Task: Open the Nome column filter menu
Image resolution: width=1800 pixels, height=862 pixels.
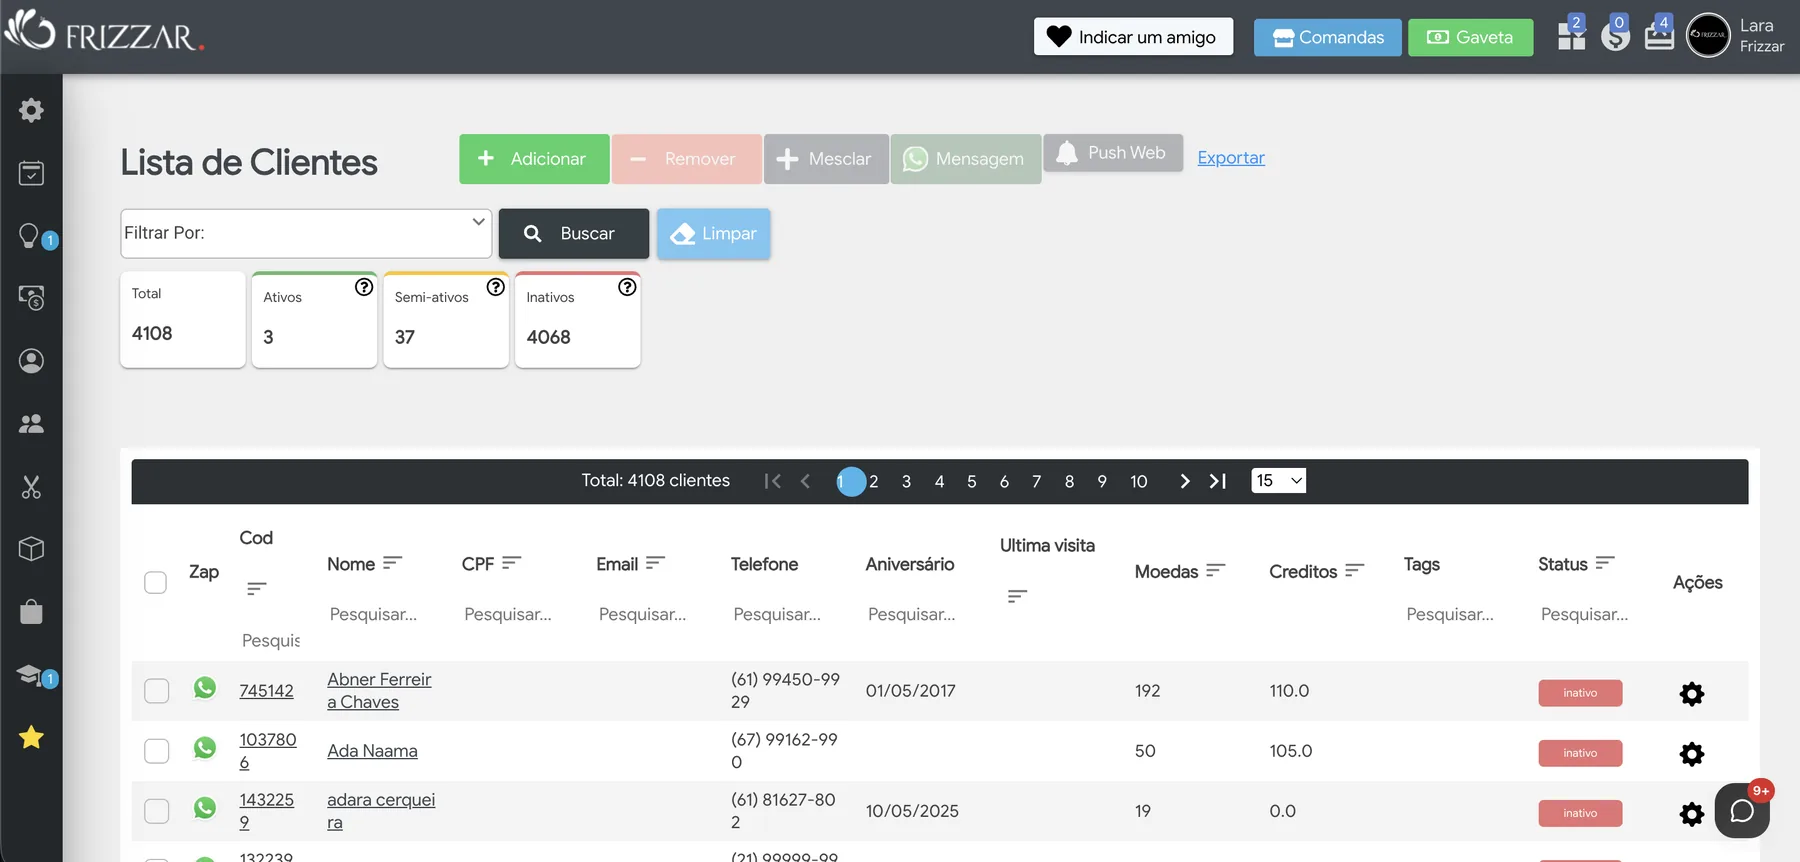Action: coord(392,563)
